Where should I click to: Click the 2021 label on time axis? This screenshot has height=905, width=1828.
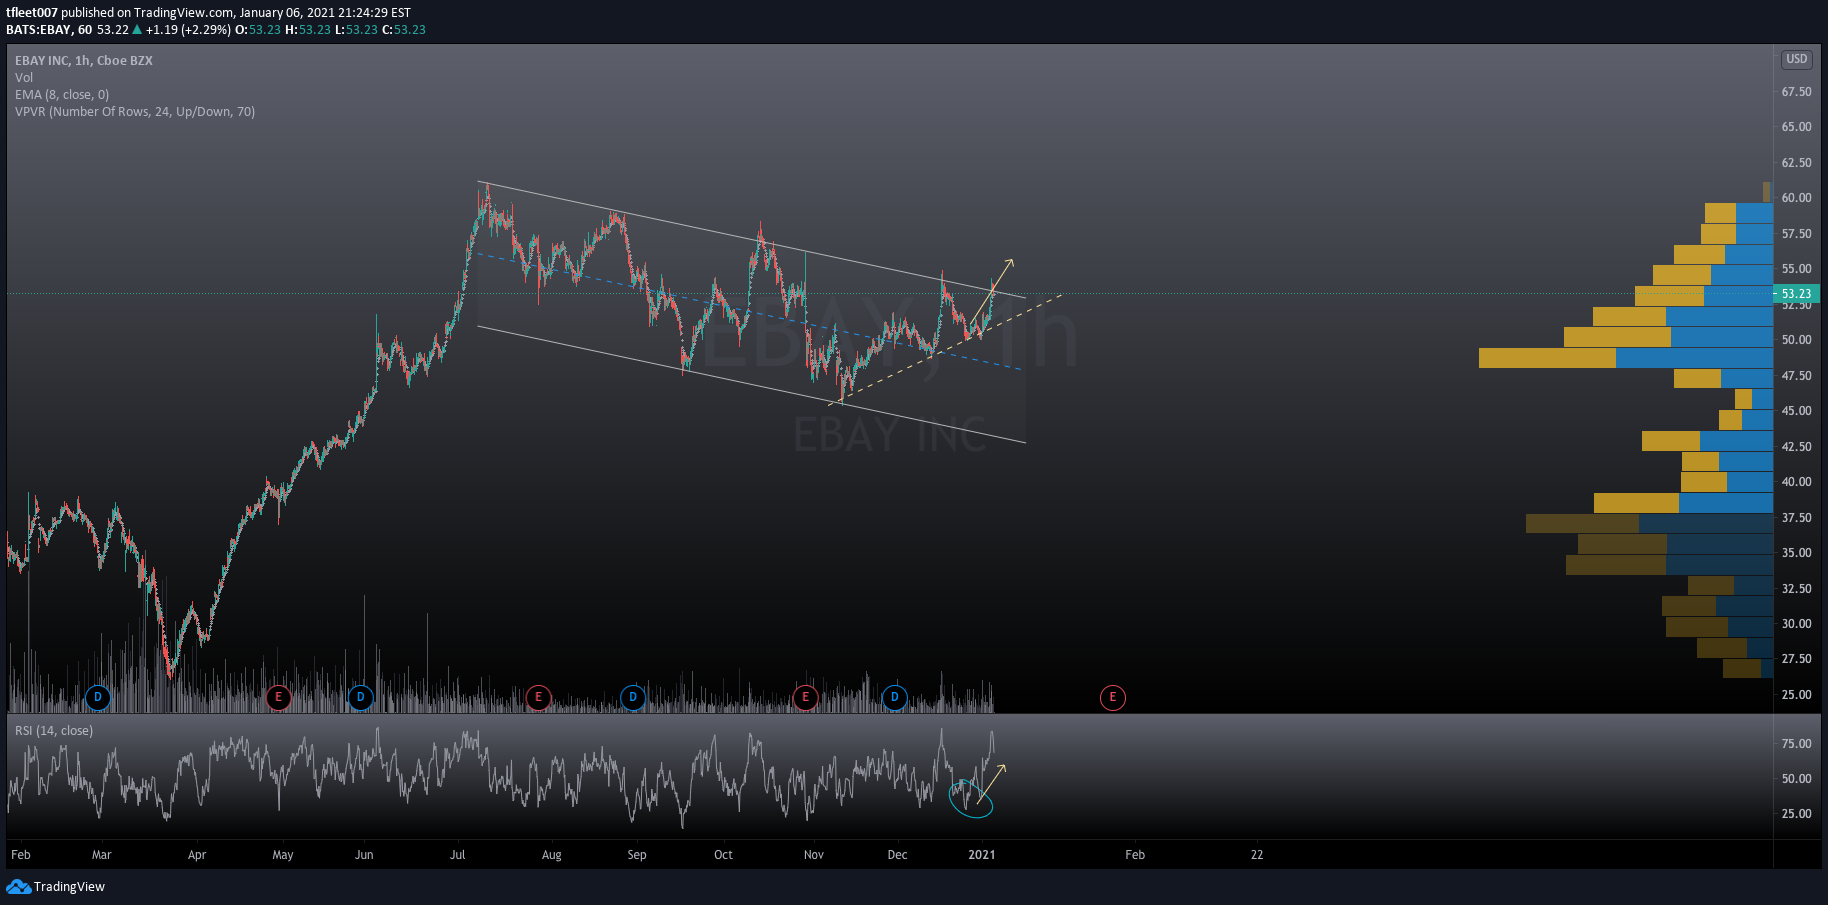(982, 855)
